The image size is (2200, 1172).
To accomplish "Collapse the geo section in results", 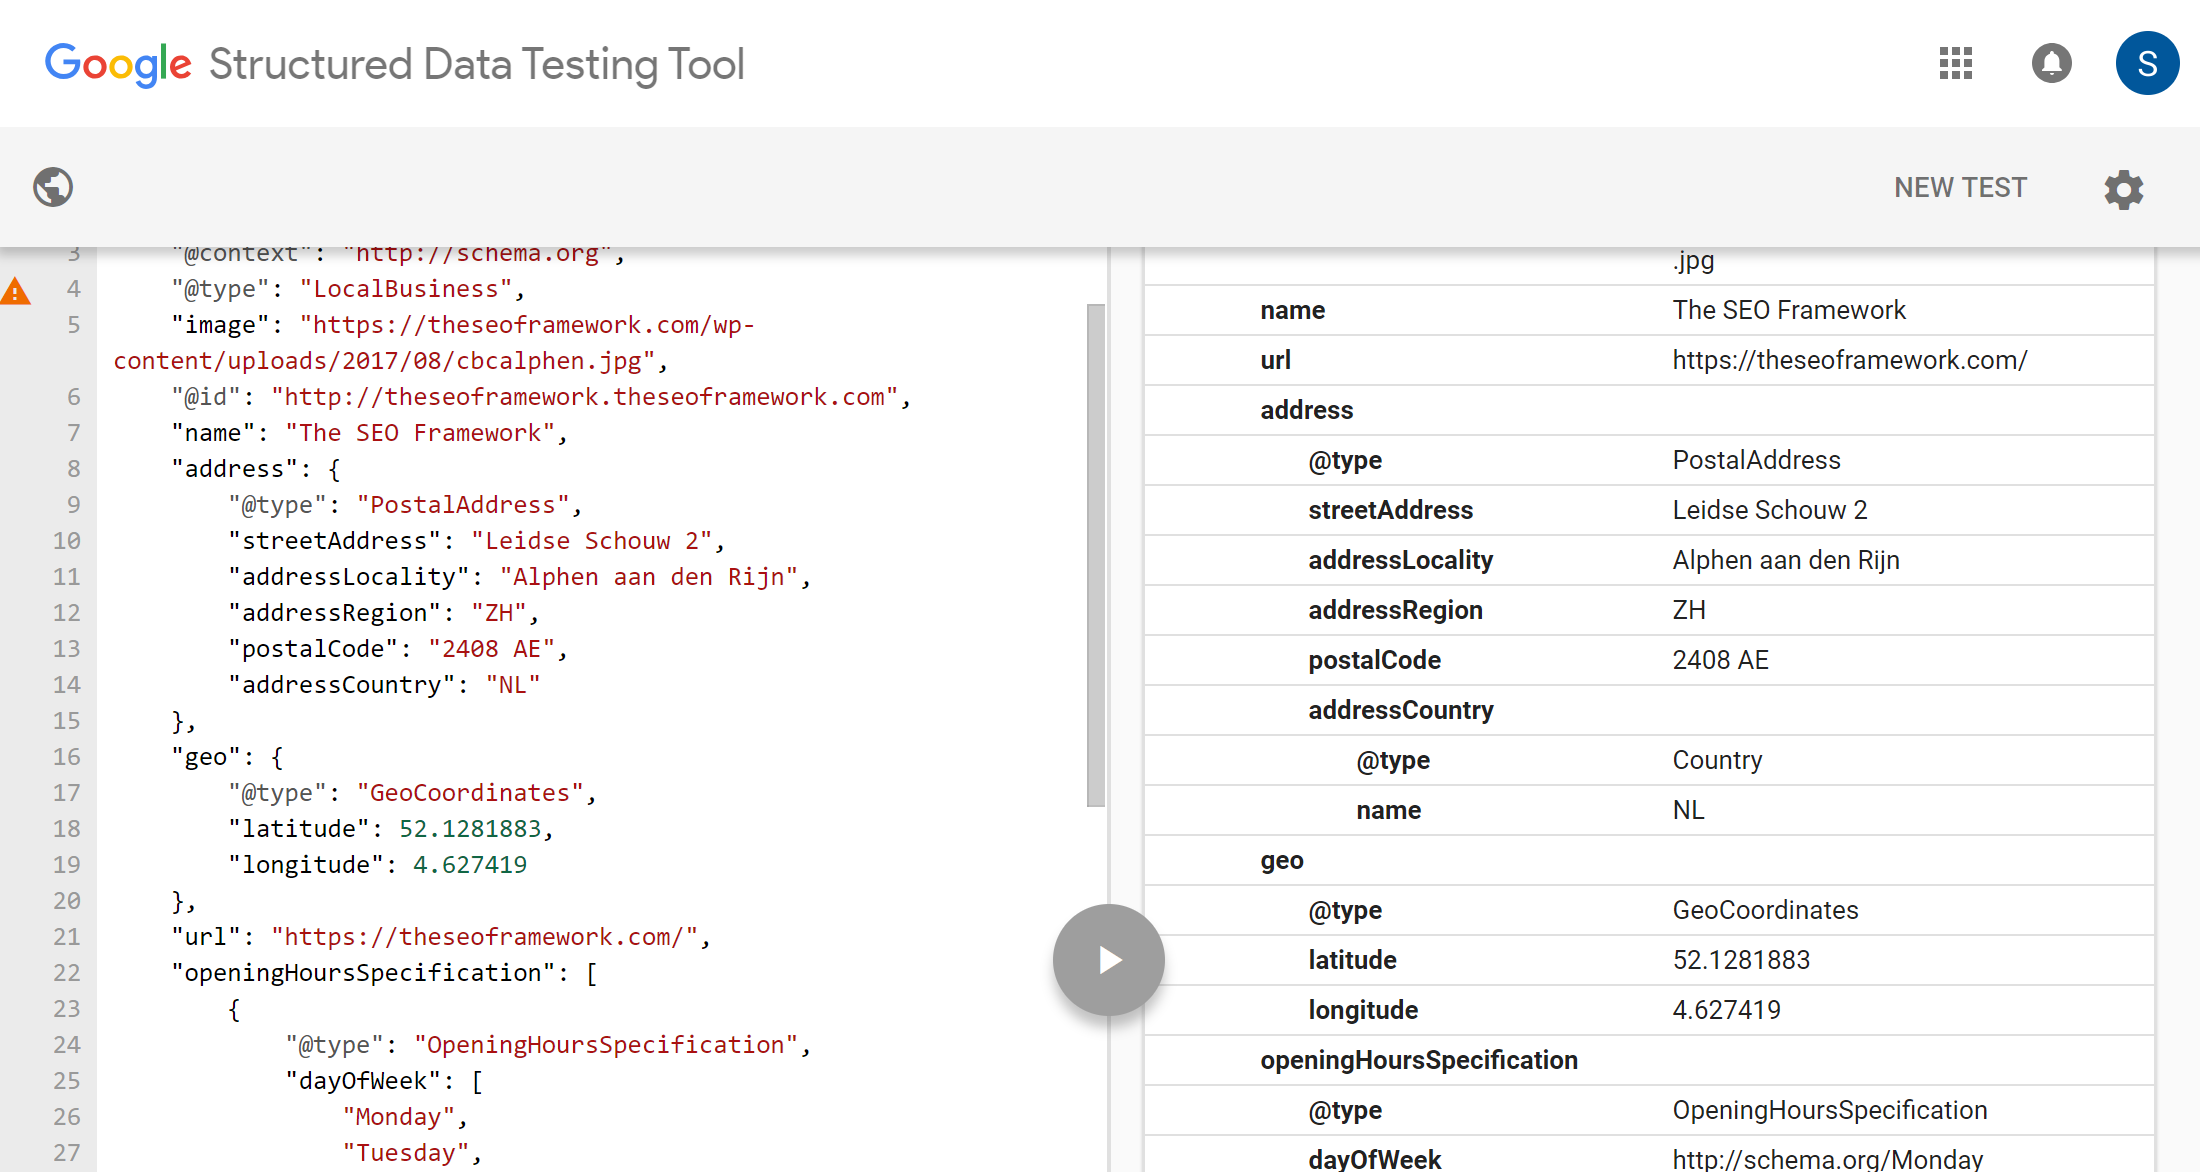I will pyautogui.click(x=1282, y=860).
